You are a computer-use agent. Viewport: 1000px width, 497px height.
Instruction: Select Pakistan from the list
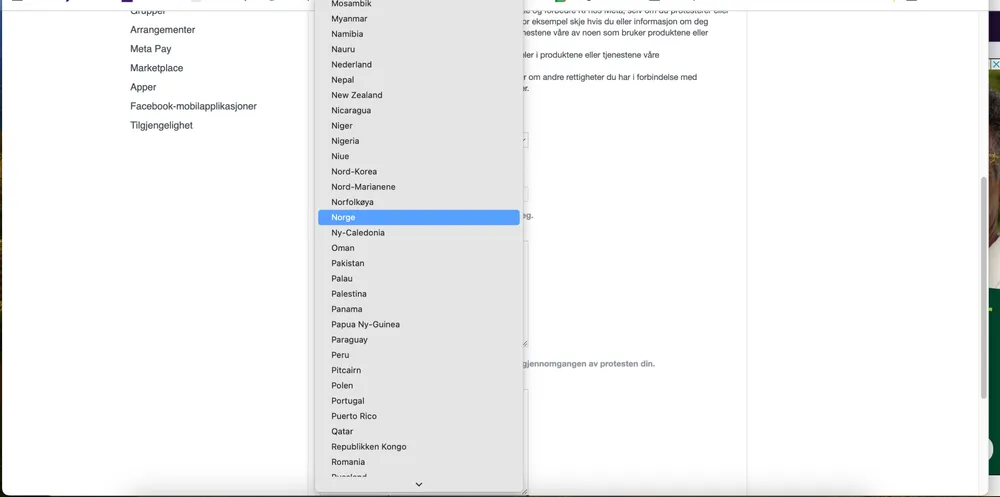348,263
